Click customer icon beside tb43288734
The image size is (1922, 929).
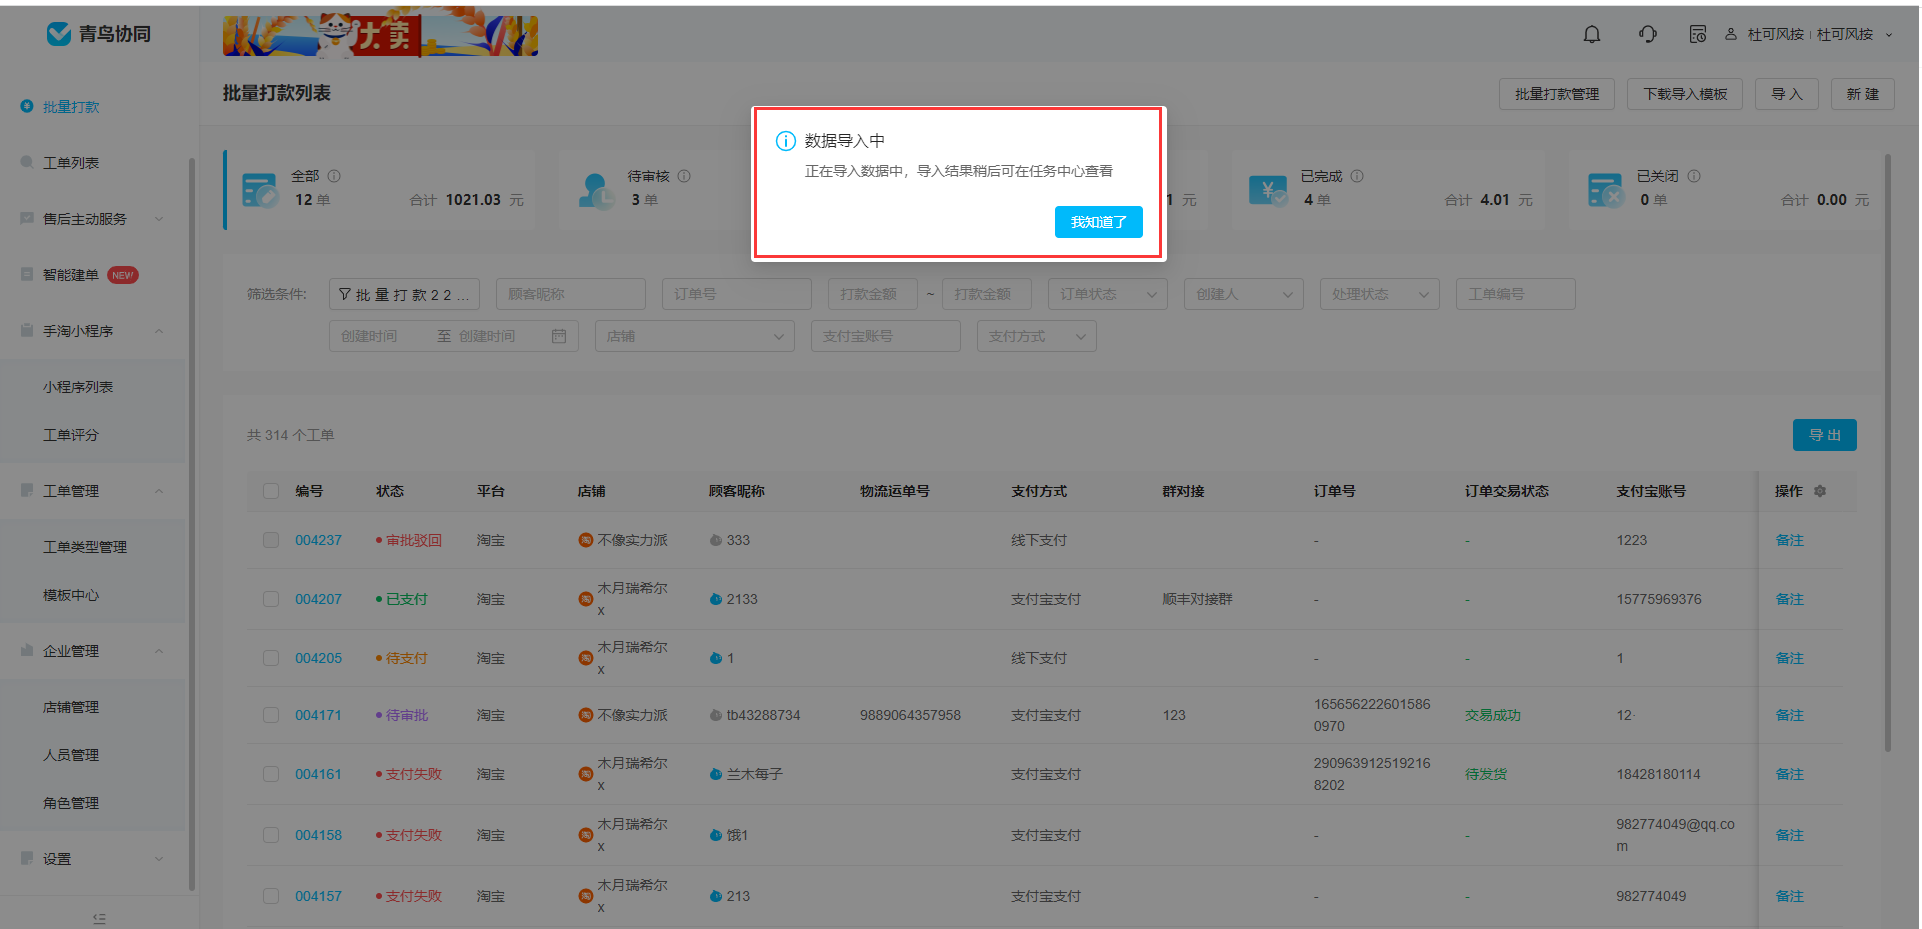(x=716, y=715)
